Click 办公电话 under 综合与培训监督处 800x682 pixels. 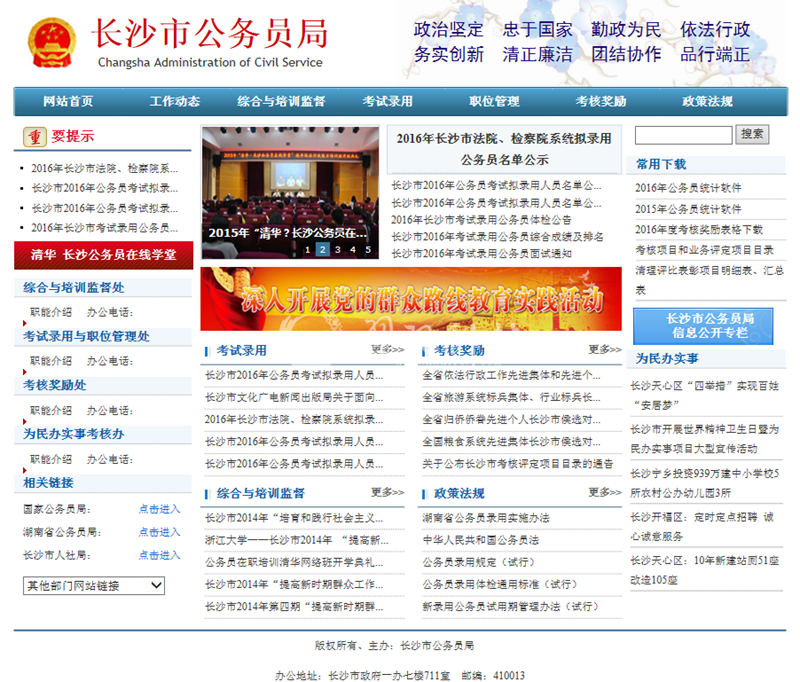(110, 312)
